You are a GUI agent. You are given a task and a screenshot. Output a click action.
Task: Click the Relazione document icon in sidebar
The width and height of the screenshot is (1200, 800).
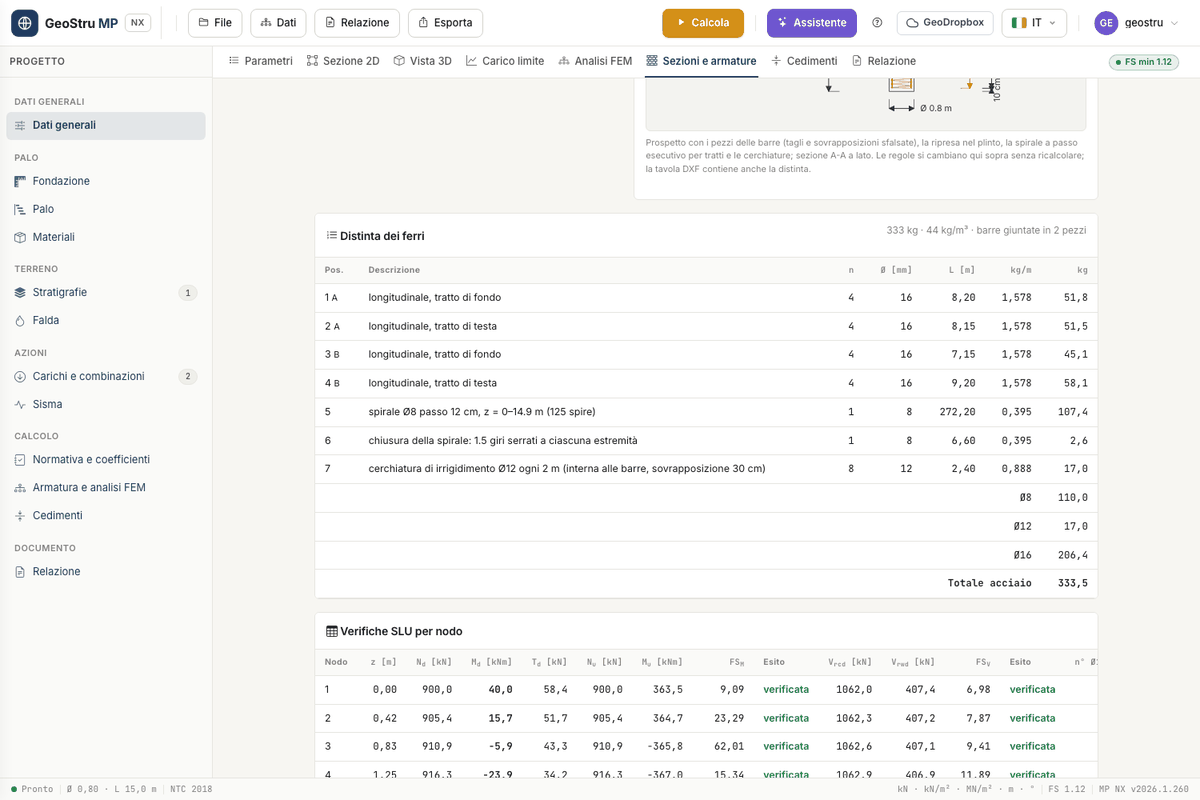(20, 572)
